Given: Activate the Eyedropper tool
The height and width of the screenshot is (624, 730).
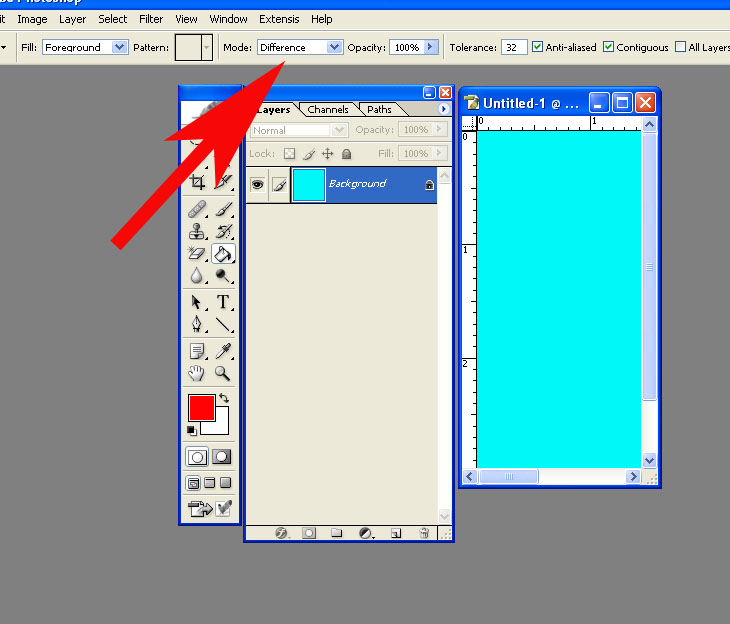Looking at the screenshot, I should (x=222, y=350).
